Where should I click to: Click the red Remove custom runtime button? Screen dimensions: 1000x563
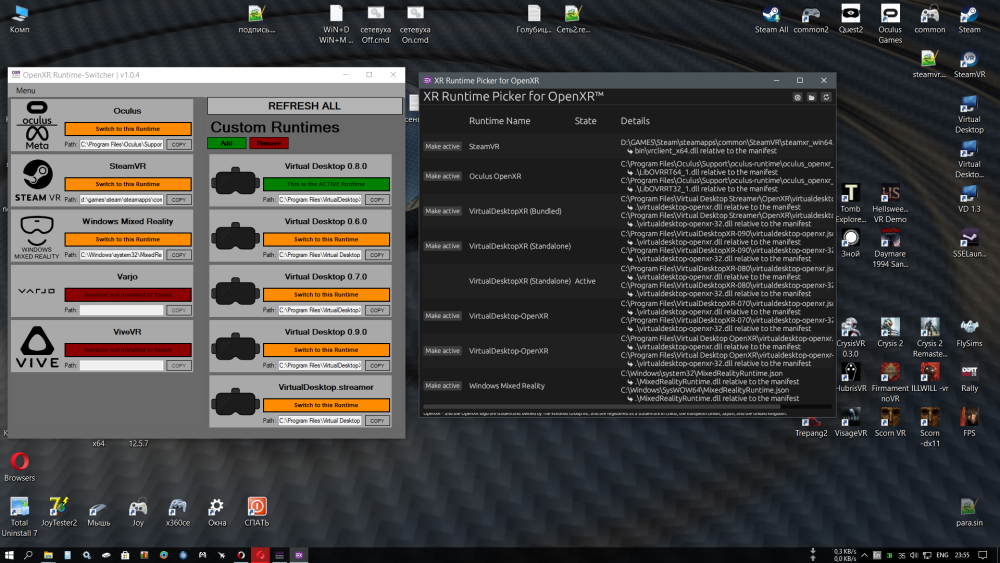(x=268, y=143)
